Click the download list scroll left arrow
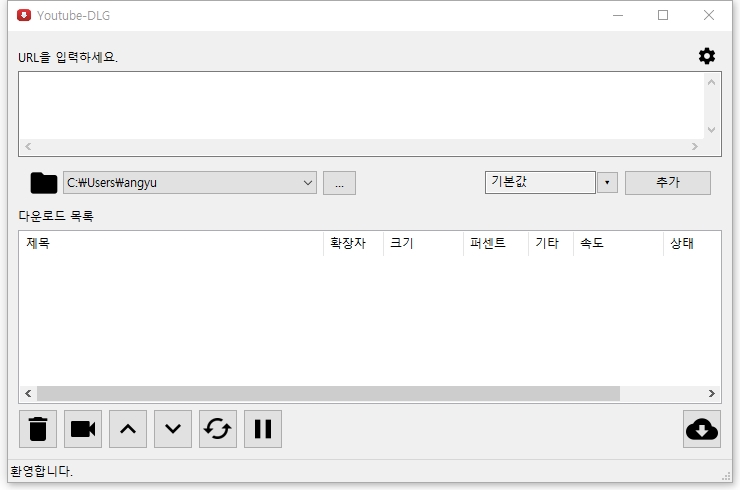Image resolution: width=740 pixels, height=490 pixels. tap(28, 393)
